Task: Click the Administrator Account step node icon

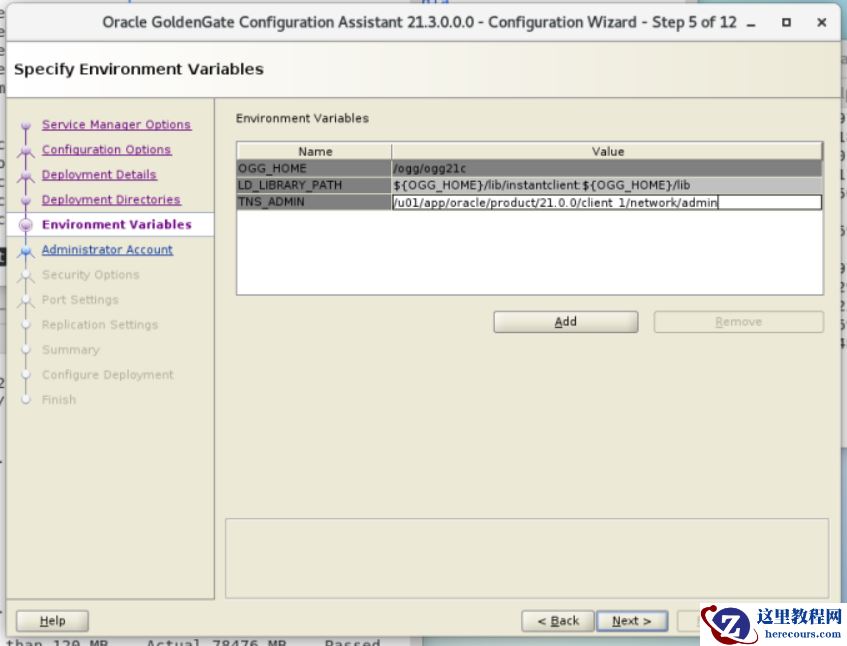Action: coord(26,251)
